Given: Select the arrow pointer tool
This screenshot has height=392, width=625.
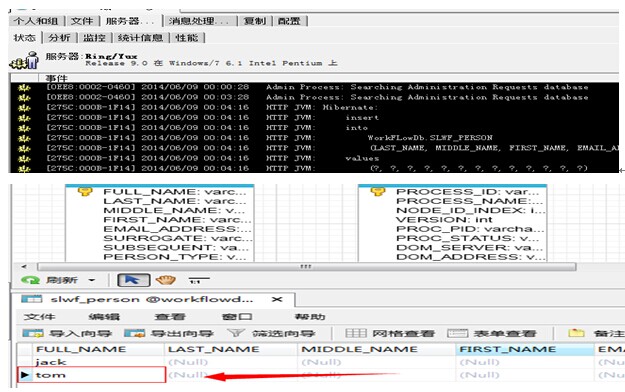Looking at the screenshot, I should (x=134, y=280).
